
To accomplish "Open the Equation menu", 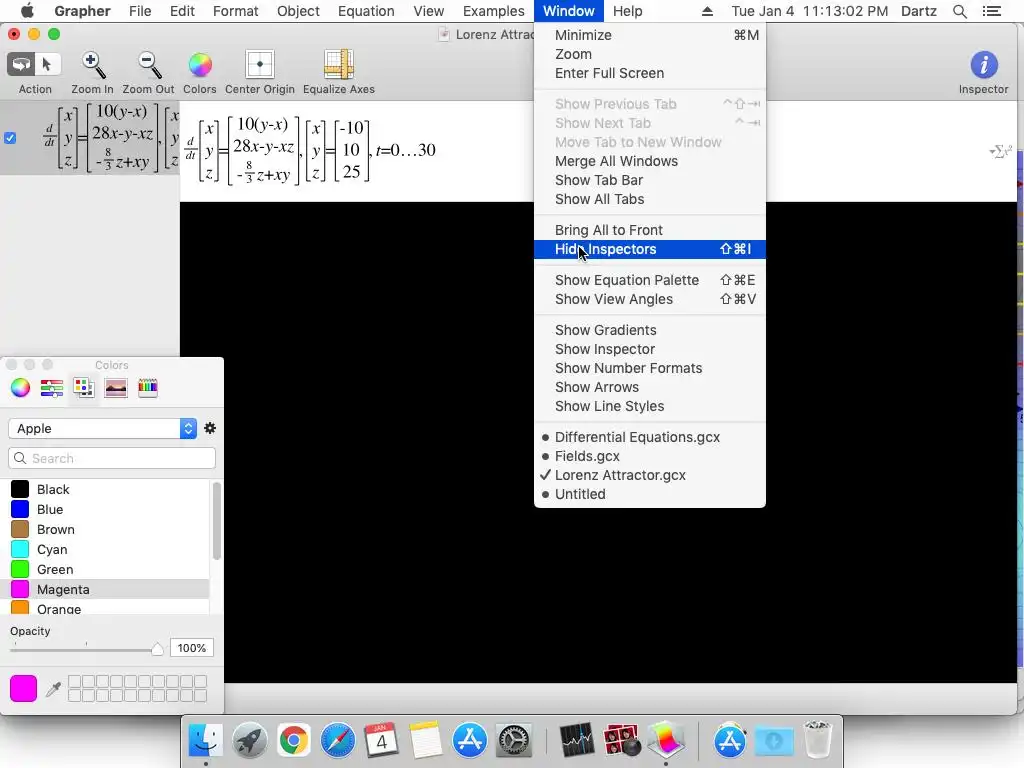I will (x=366, y=11).
